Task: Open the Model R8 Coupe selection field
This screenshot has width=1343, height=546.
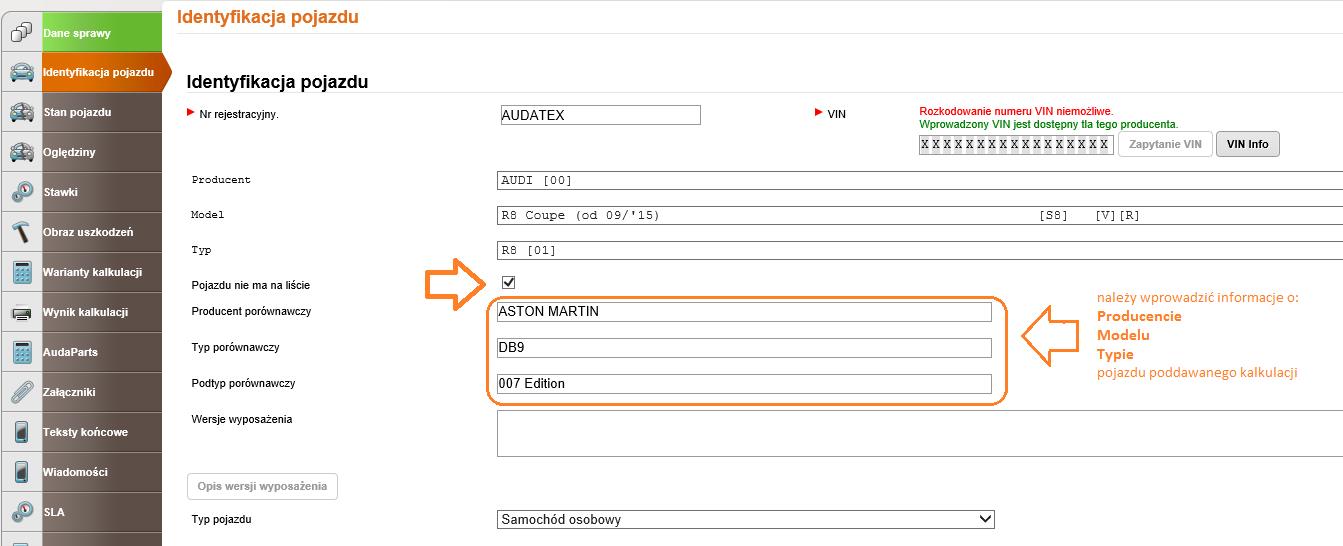Action: [x=920, y=215]
